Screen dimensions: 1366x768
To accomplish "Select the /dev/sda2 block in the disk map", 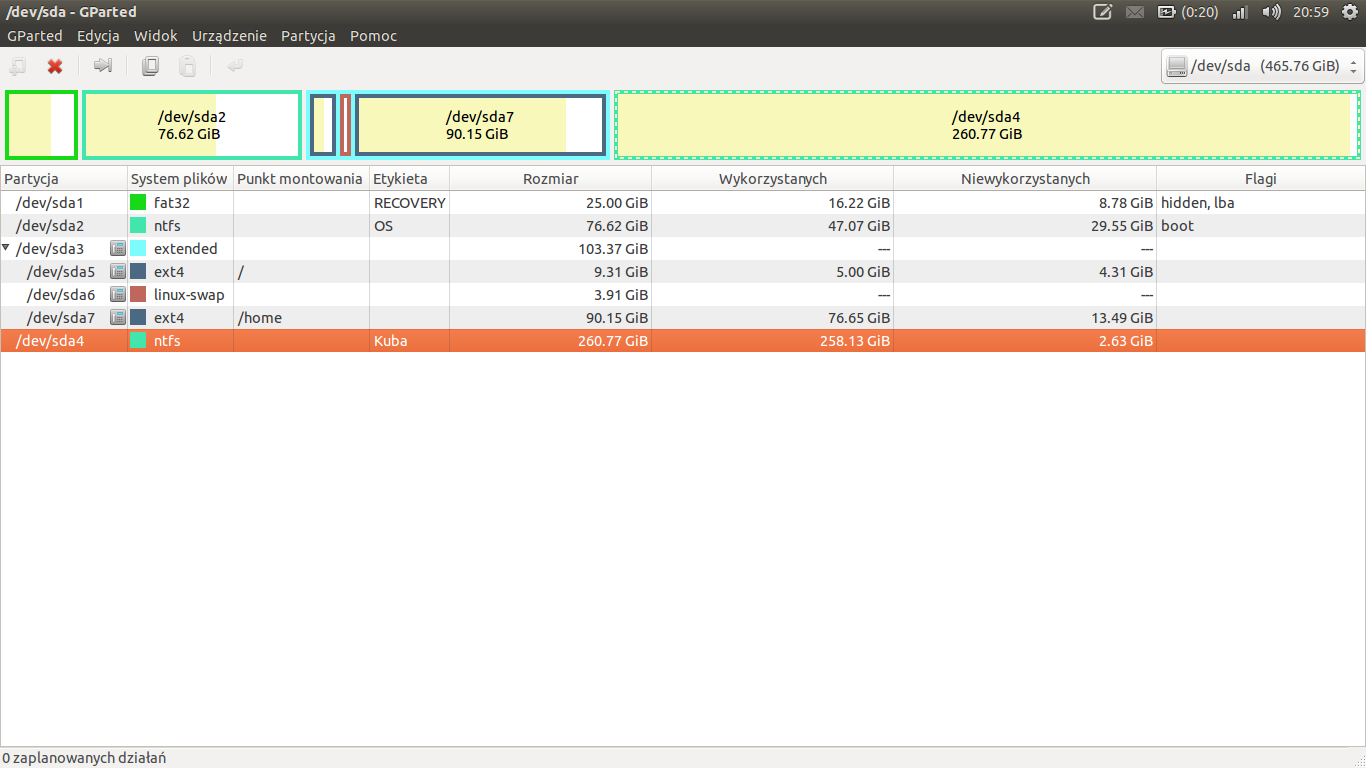I will [x=192, y=124].
